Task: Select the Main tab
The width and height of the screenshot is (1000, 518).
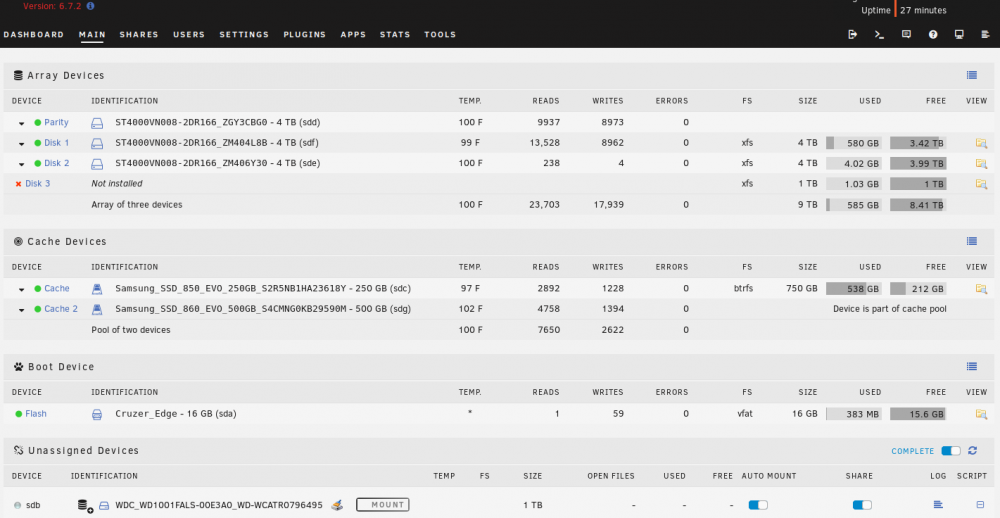Action: [x=92, y=34]
